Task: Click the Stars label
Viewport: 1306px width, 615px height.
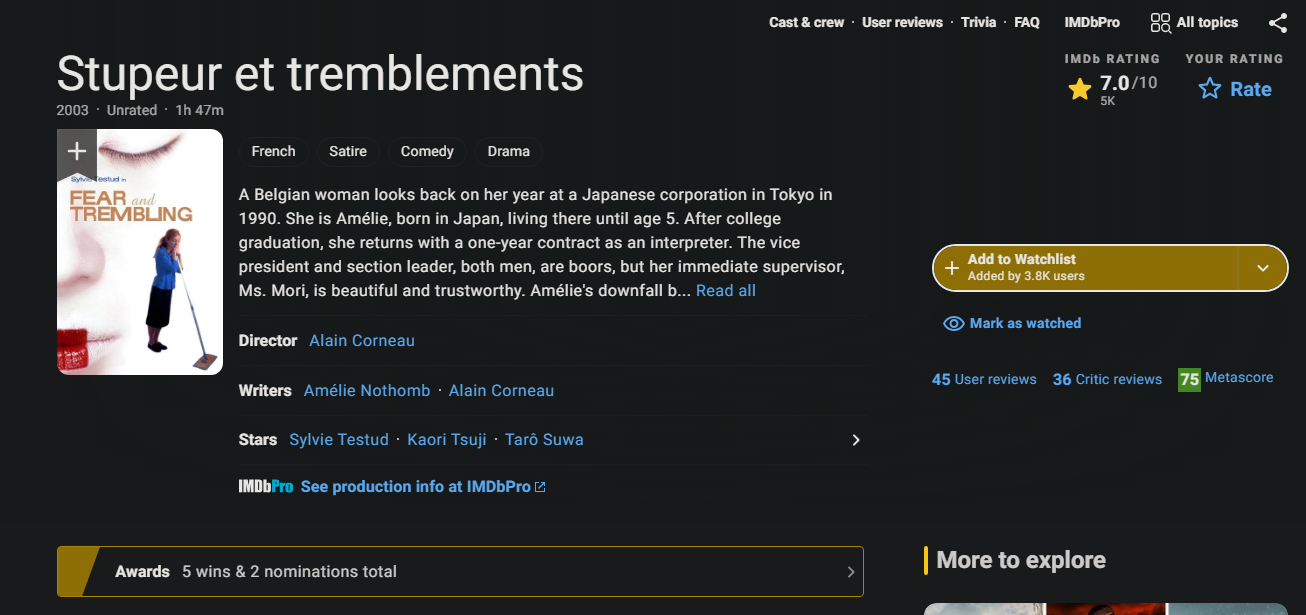Action: [258, 440]
